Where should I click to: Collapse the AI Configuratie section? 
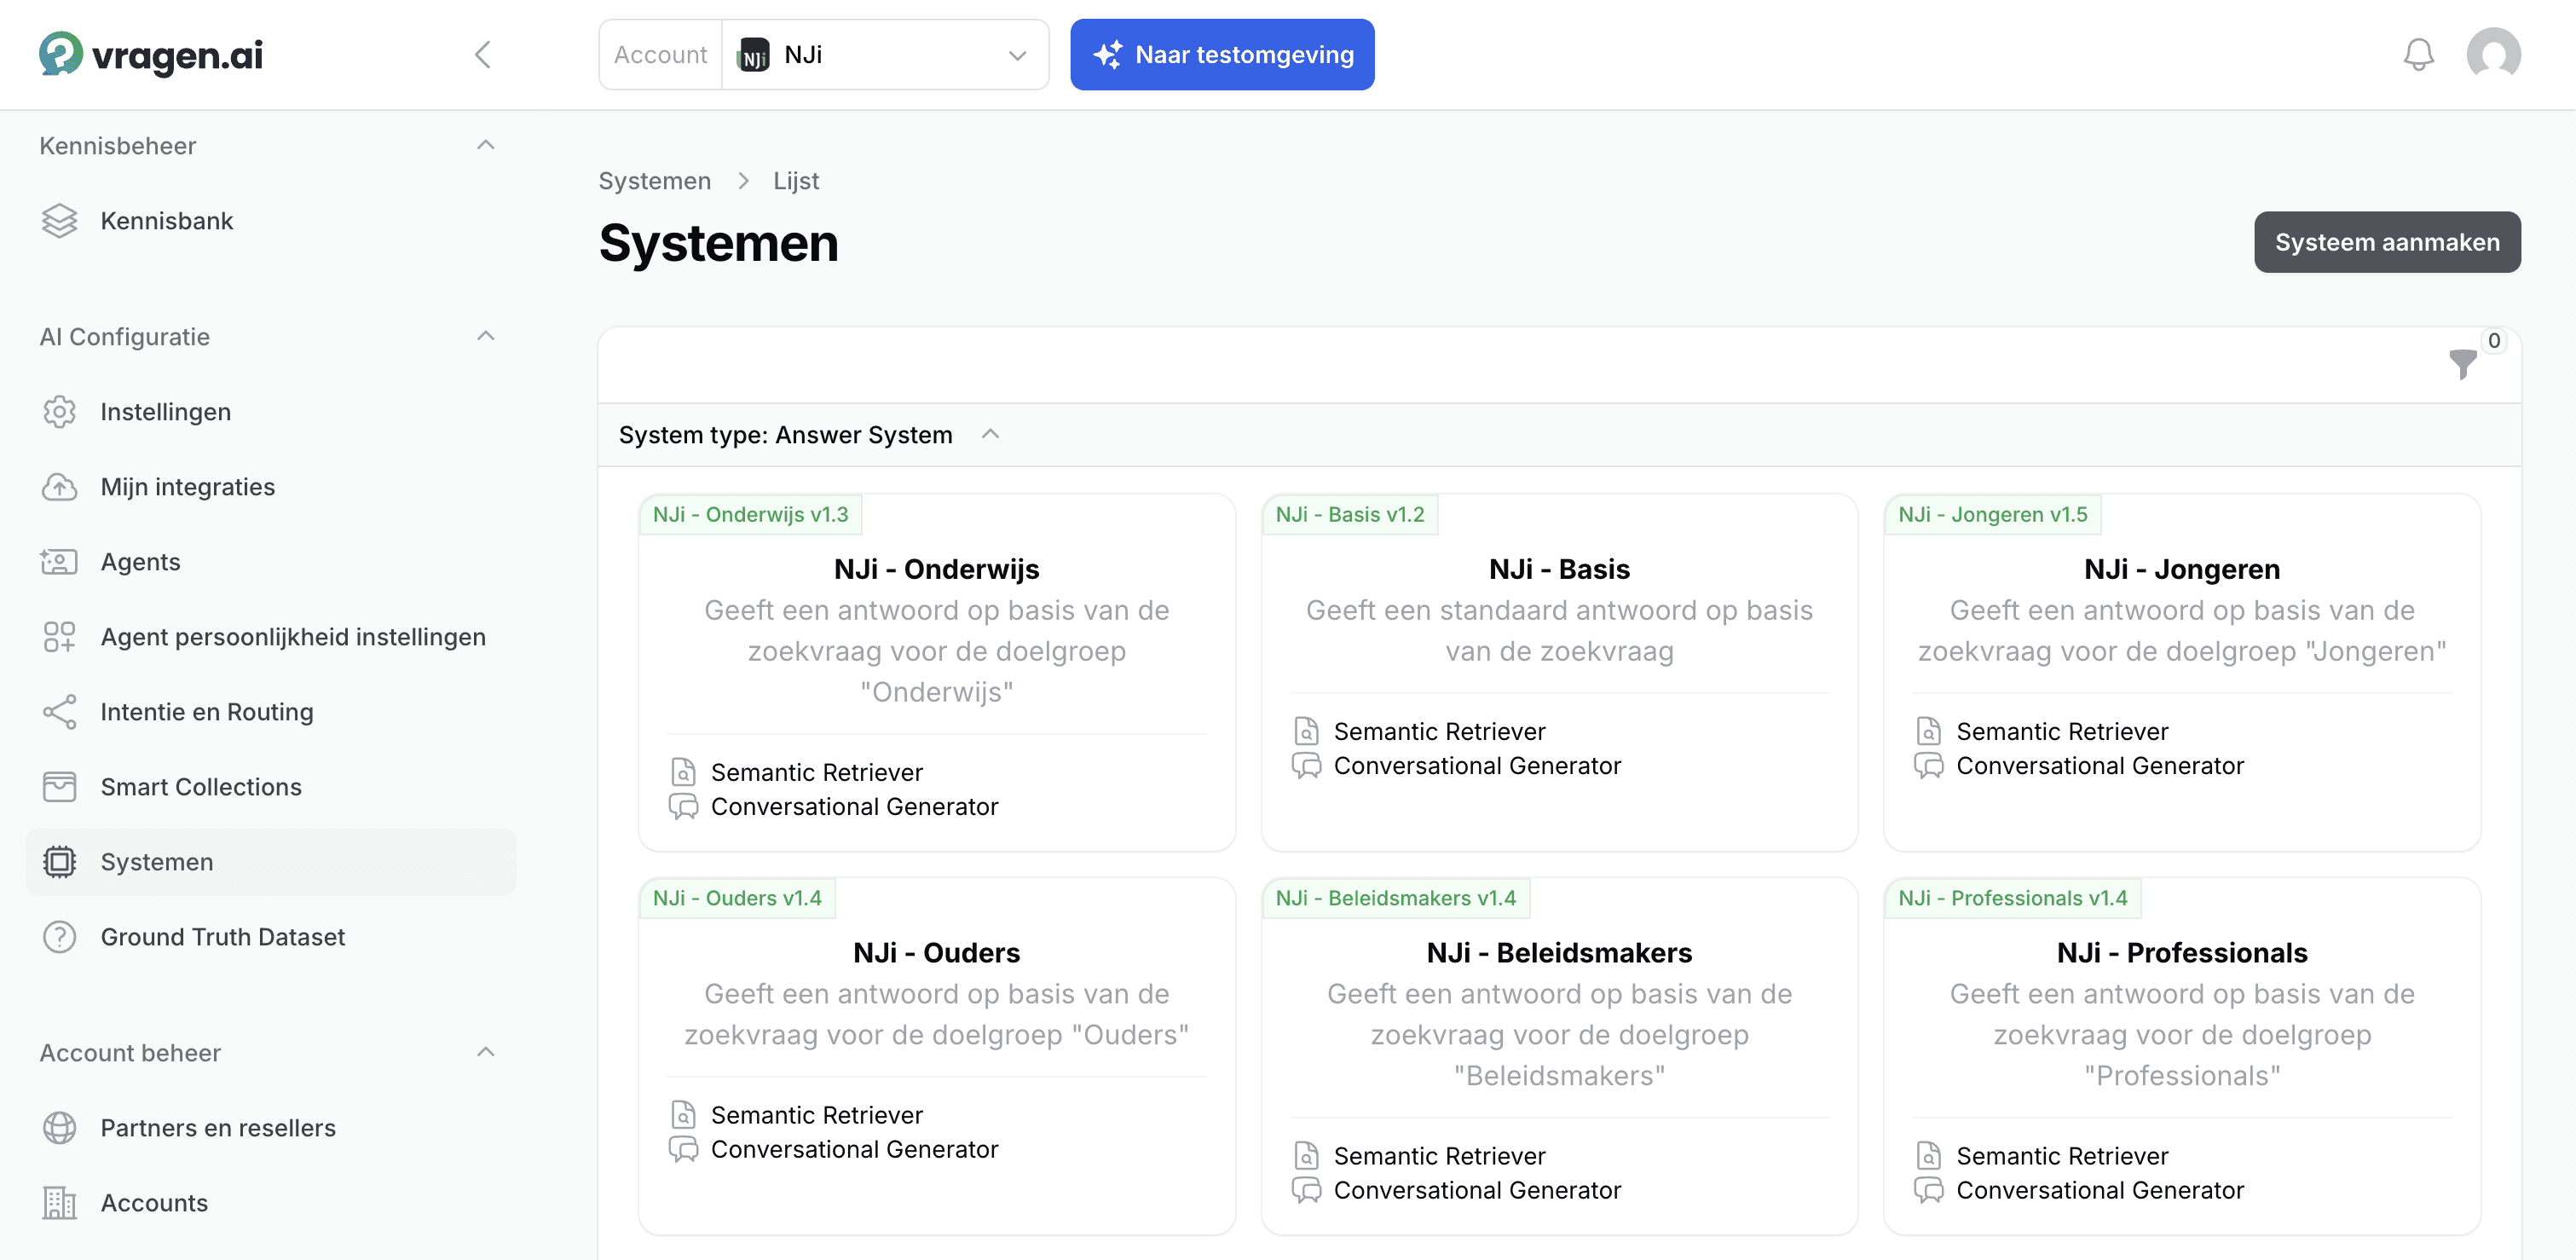(x=486, y=335)
